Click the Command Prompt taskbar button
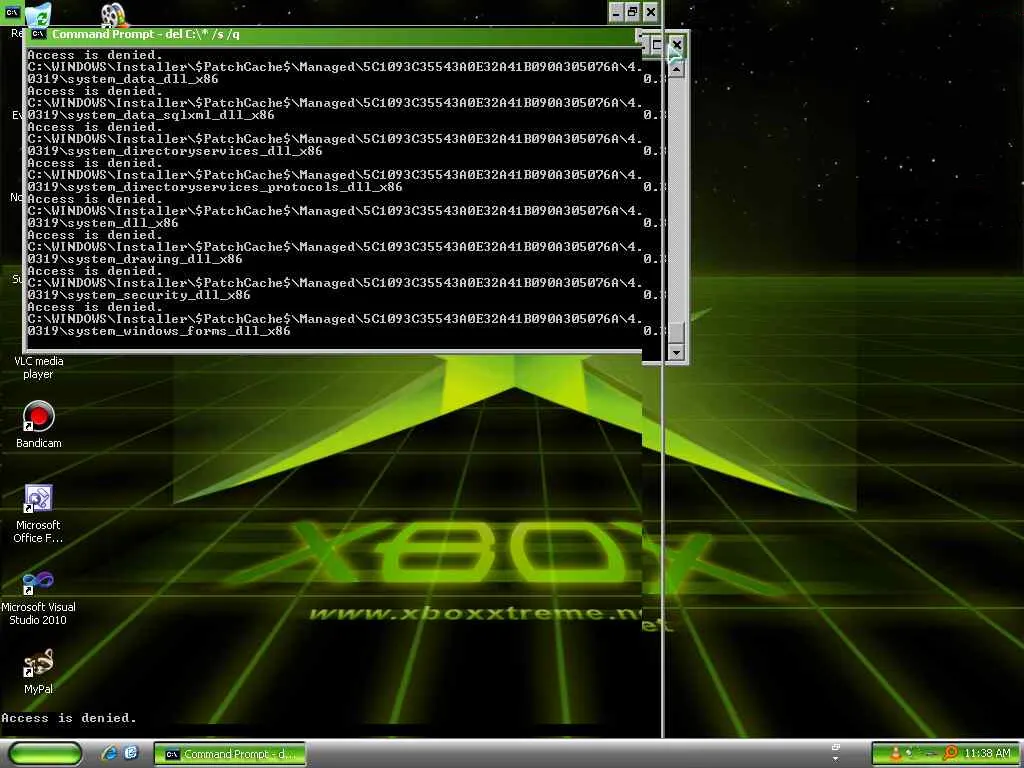The height and width of the screenshot is (768, 1024). pyautogui.click(x=230, y=754)
